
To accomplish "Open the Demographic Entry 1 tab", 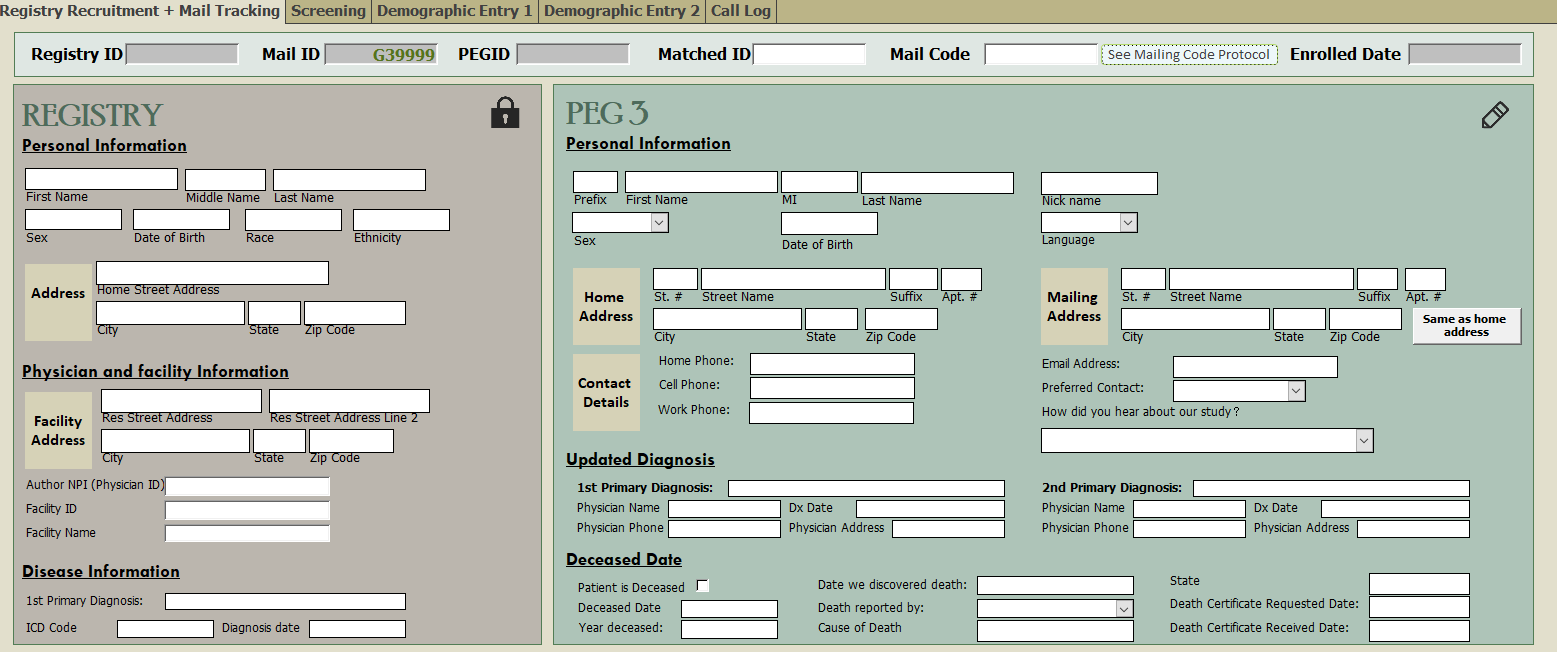I will pyautogui.click(x=455, y=11).
